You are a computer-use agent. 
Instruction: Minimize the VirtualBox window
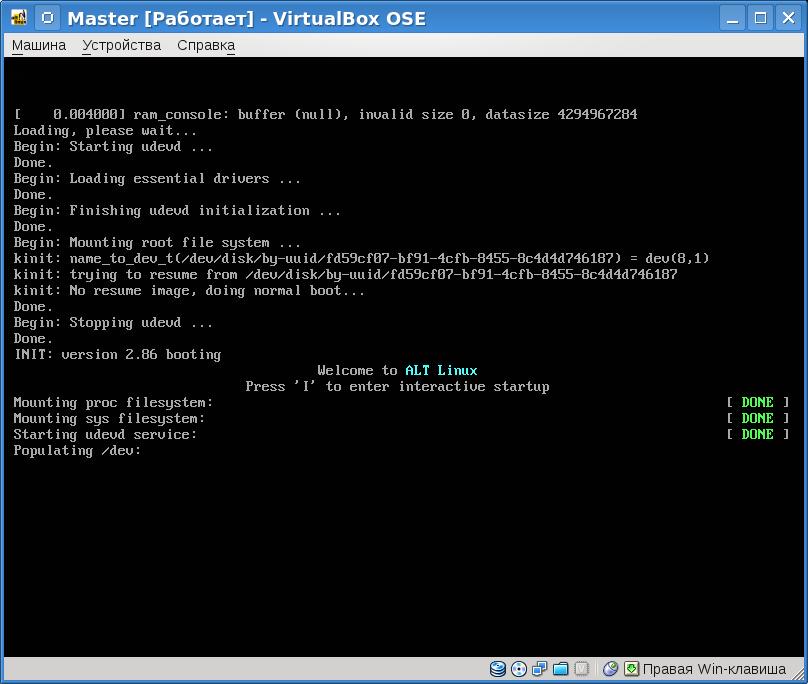735,18
